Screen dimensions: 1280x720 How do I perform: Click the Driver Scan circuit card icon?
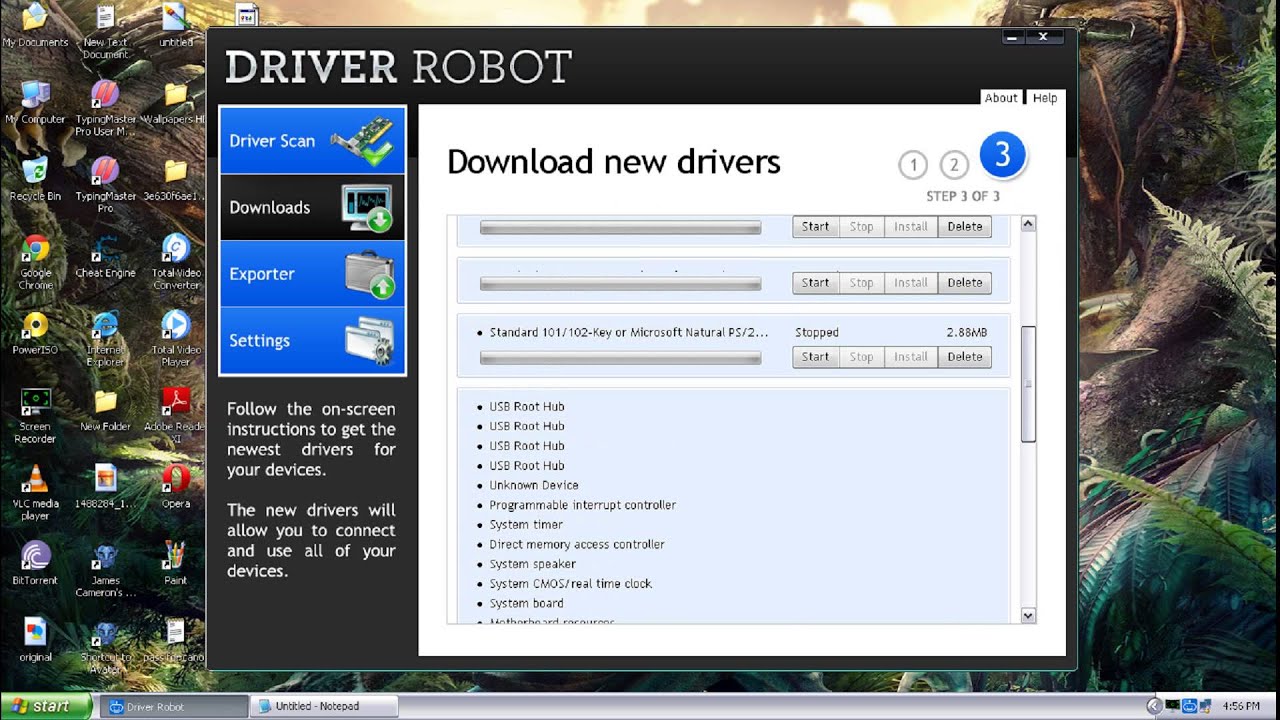[x=363, y=141]
